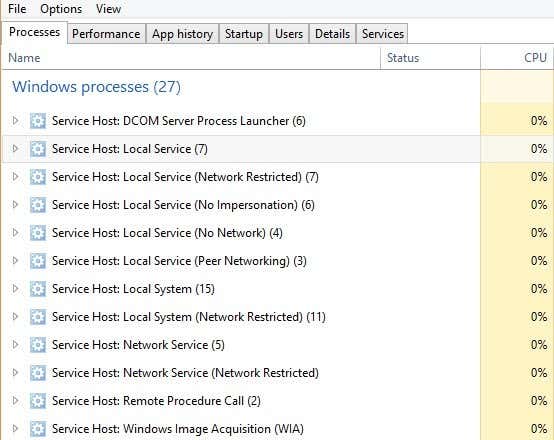Expand Service Host: Network Service (5)
This screenshot has width=554, height=440.
point(15,344)
